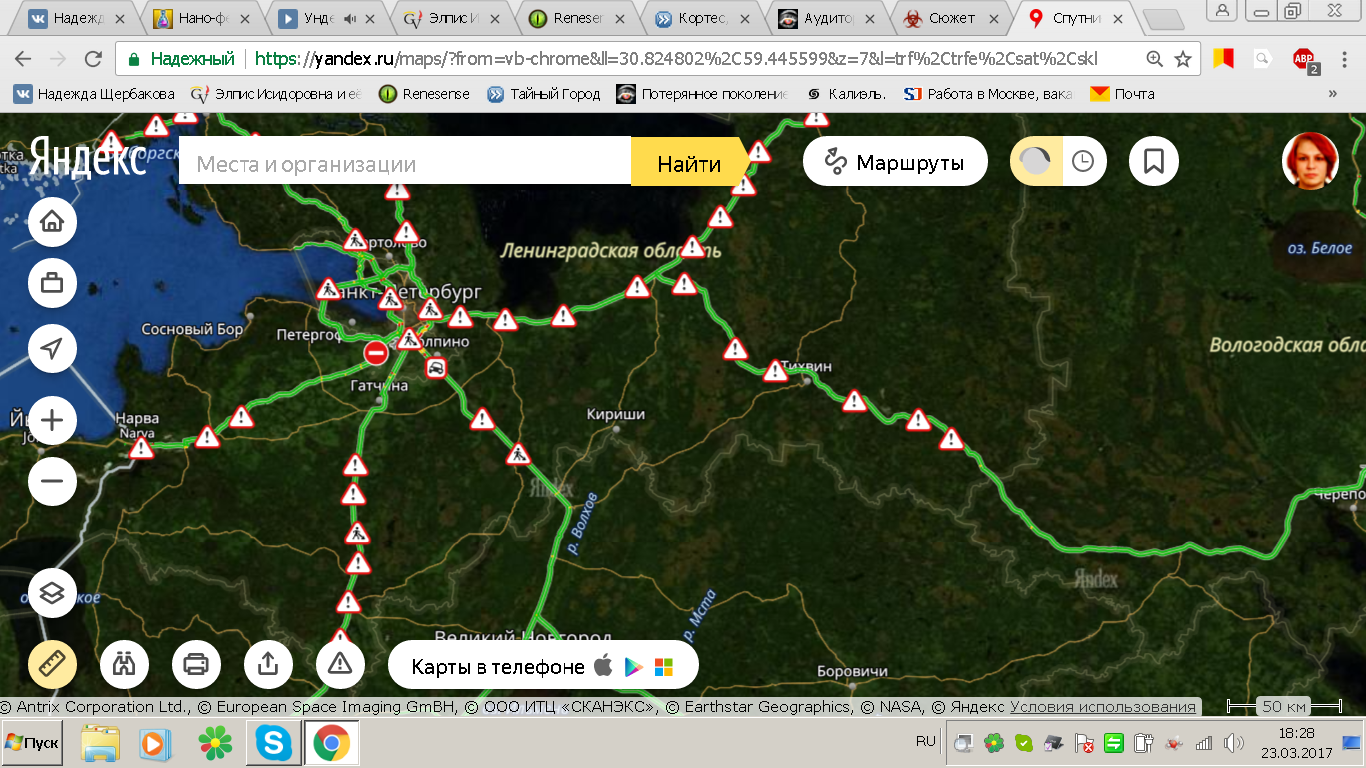Switch to the Элпис И tab

(453, 18)
